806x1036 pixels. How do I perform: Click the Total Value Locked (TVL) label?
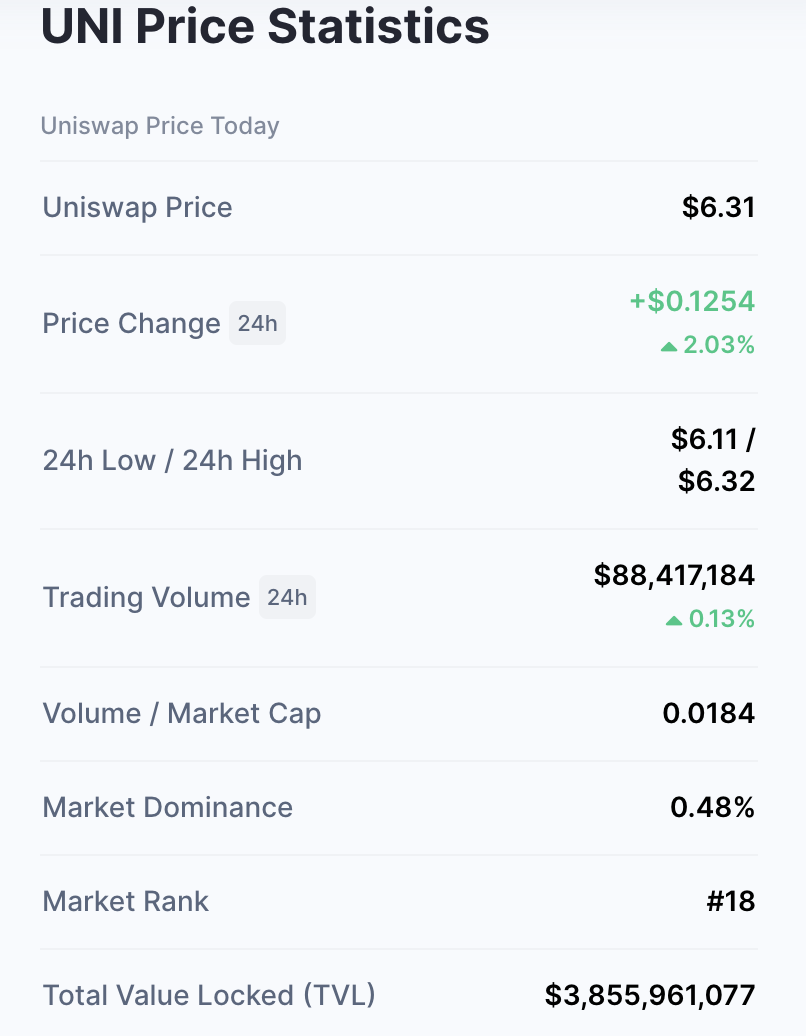[x=209, y=995]
